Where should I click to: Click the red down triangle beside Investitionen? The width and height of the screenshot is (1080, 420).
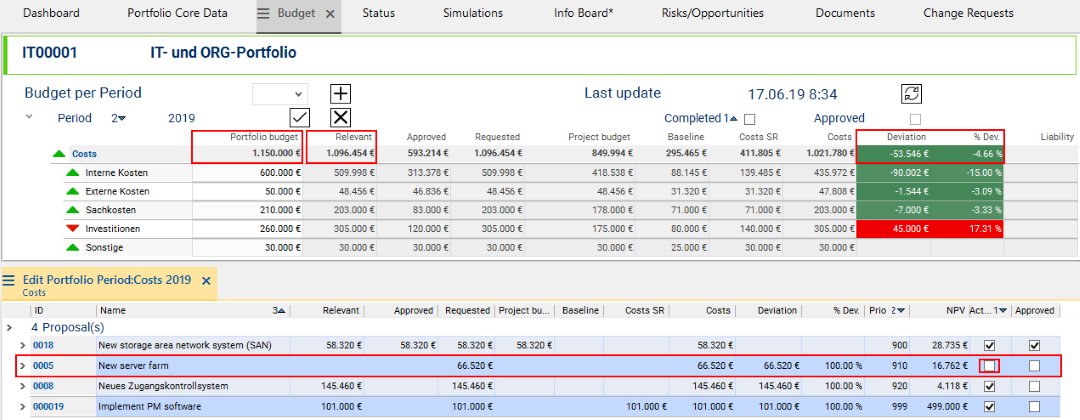pos(72,228)
